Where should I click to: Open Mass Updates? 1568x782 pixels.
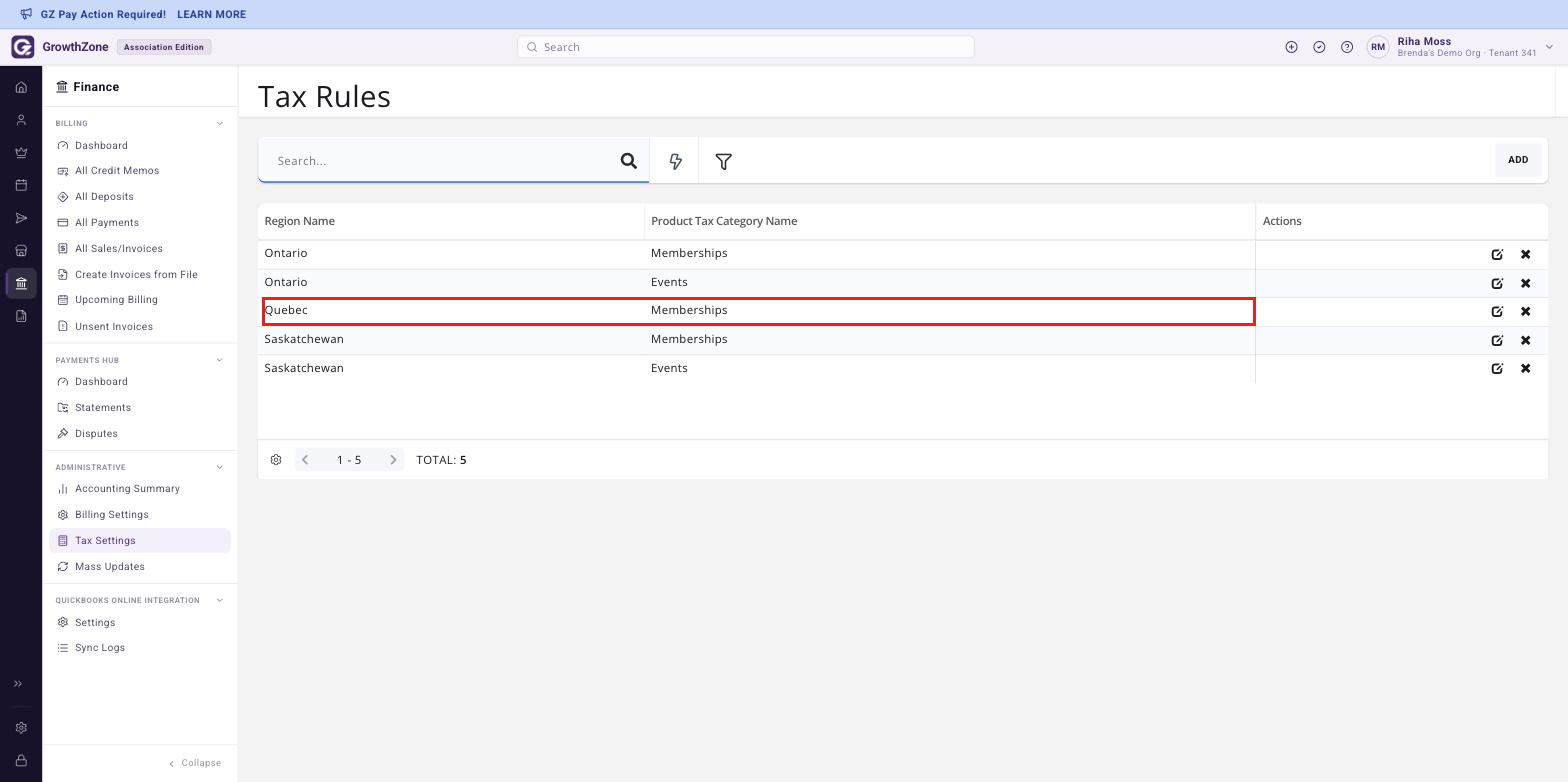(x=110, y=567)
